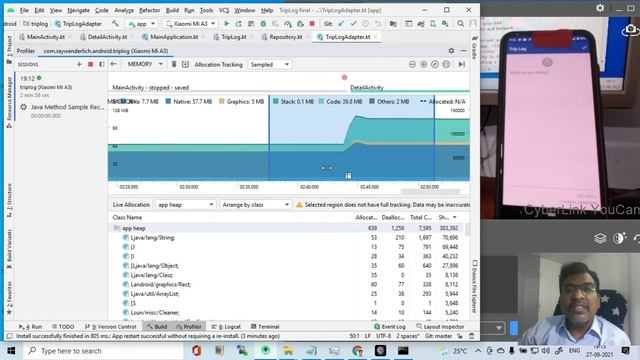Switch to MainActivity.kt tab
This screenshot has height=360, width=640.
pyautogui.click(x=45, y=37)
